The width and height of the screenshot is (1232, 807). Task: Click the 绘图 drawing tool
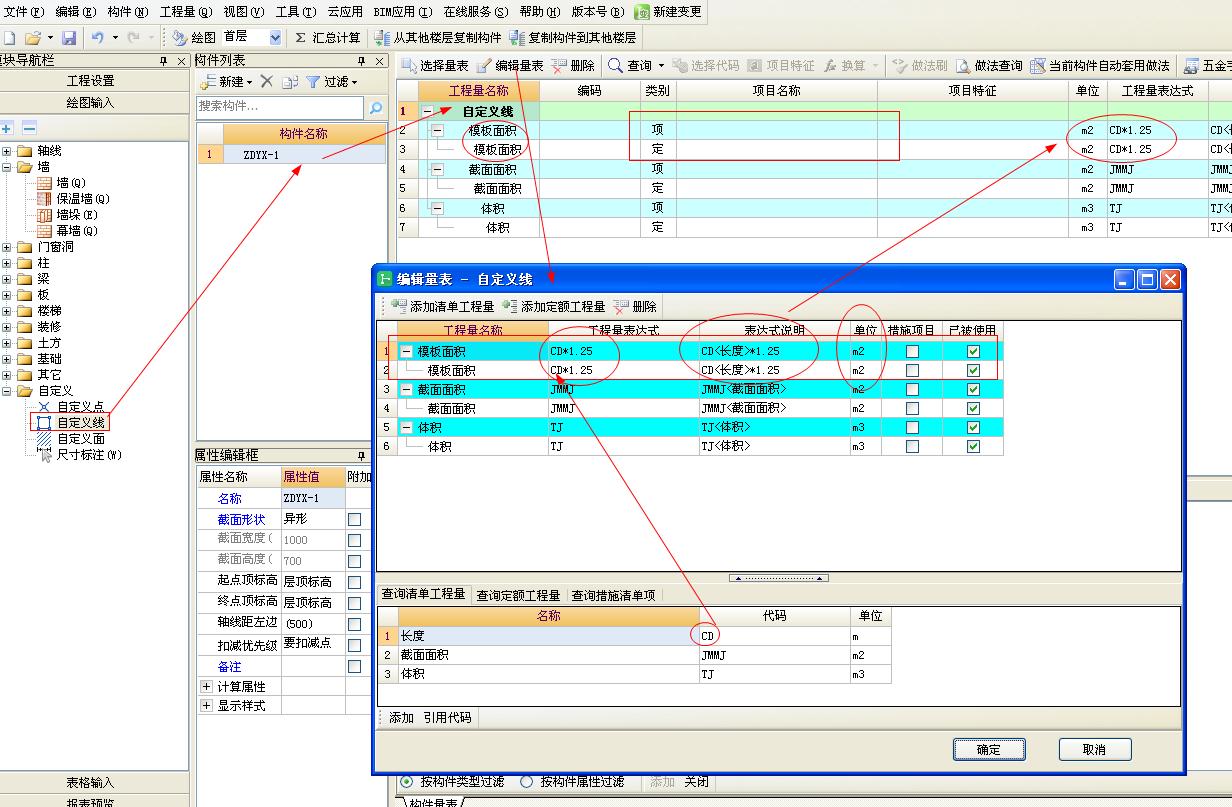tap(193, 38)
